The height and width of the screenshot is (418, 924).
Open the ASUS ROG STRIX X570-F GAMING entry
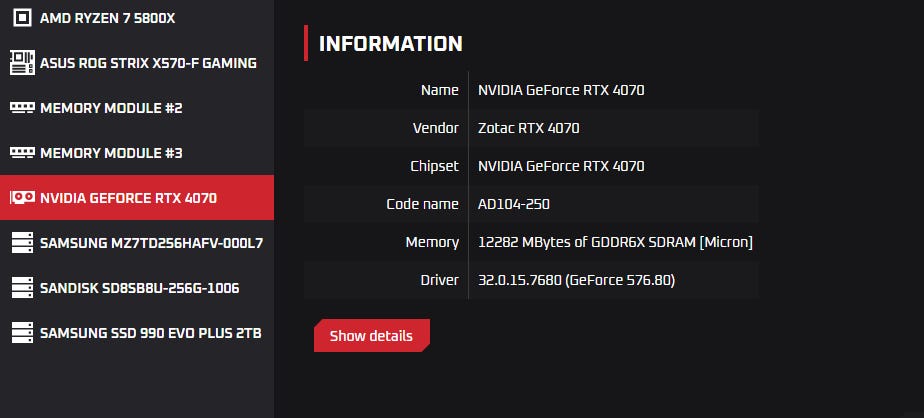[148, 63]
